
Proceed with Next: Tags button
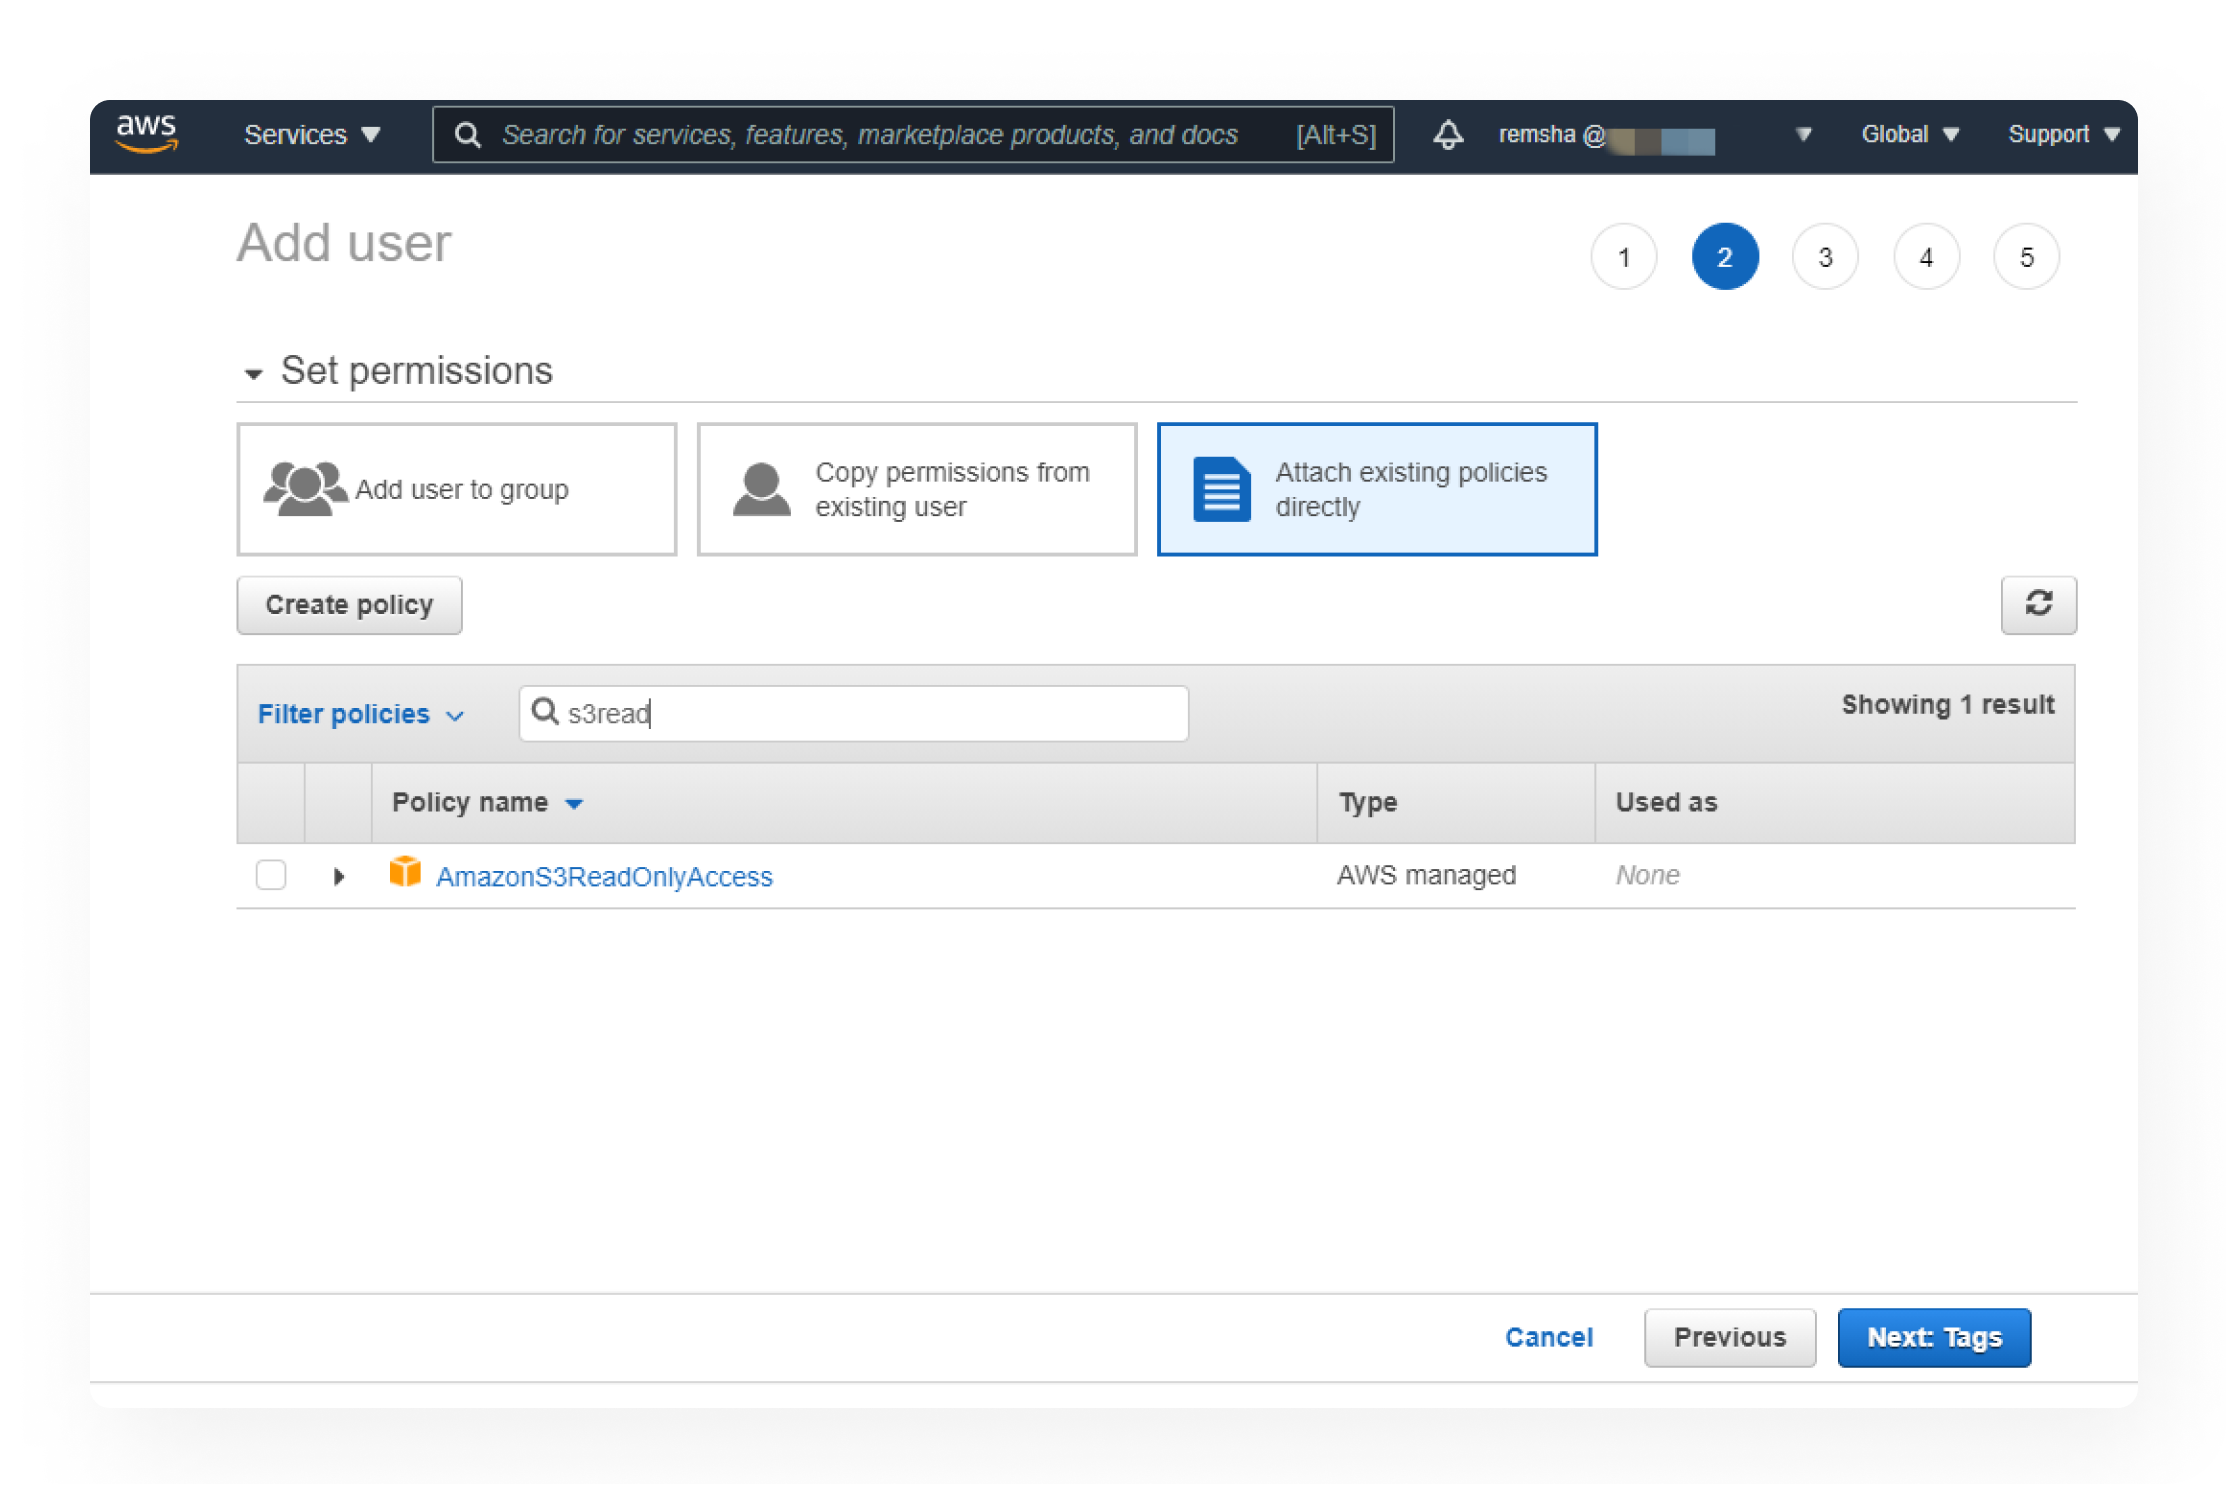(x=1934, y=1337)
